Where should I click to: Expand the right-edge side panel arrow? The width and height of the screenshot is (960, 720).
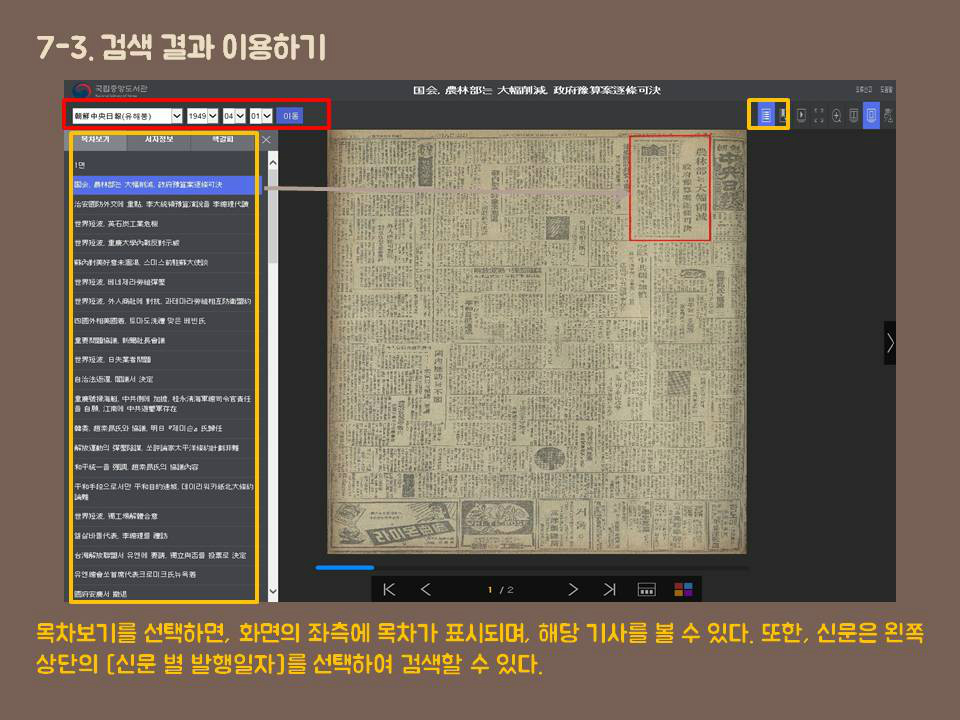(x=890, y=343)
